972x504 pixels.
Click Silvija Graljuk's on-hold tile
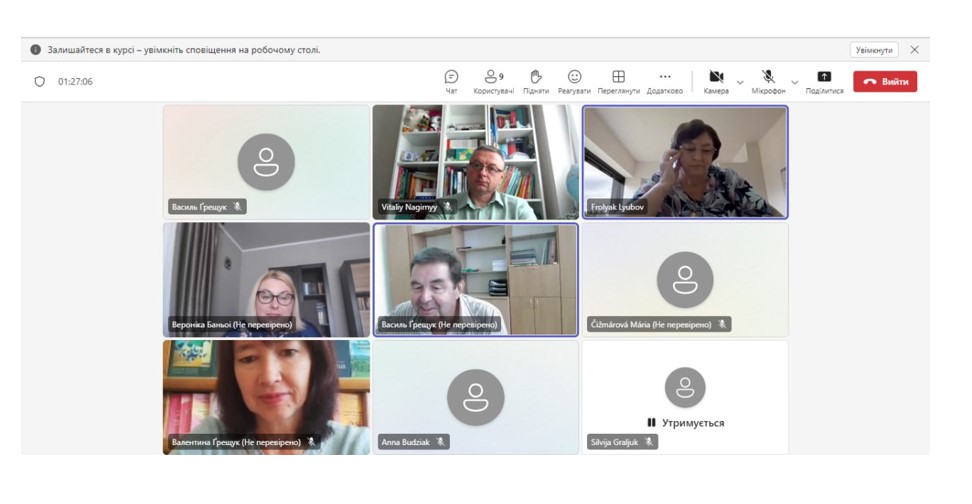click(x=685, y=397)
